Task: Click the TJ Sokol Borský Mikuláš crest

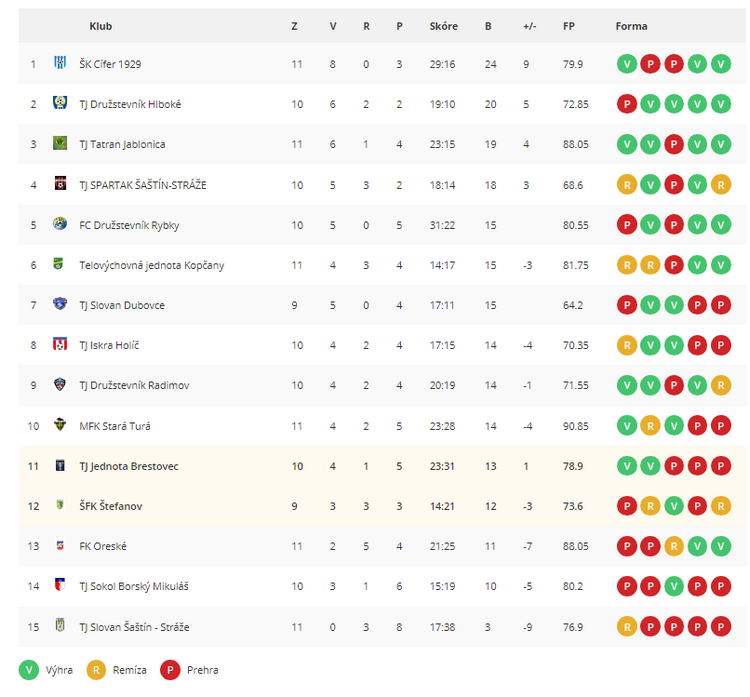Action: tap(60, 585)
